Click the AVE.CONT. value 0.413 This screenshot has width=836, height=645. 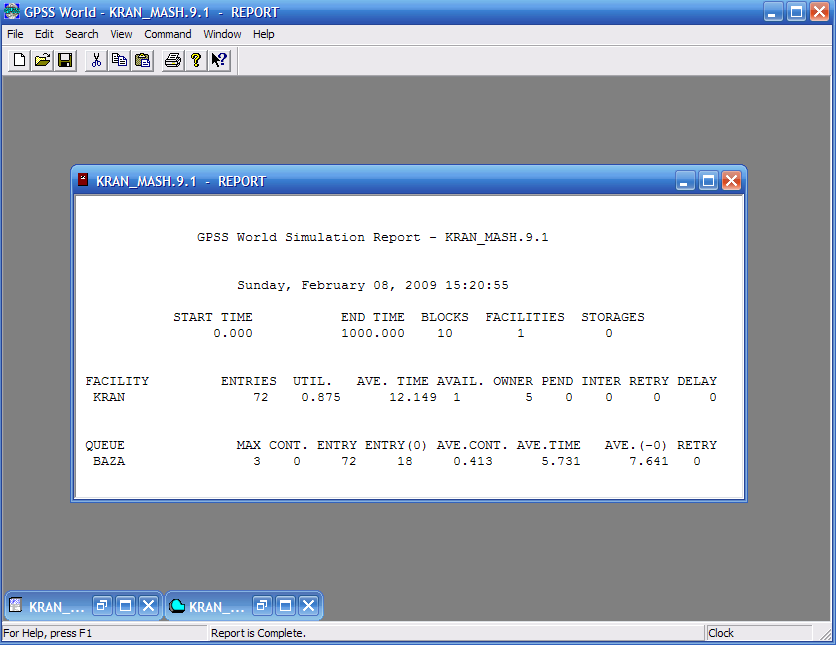473,461
